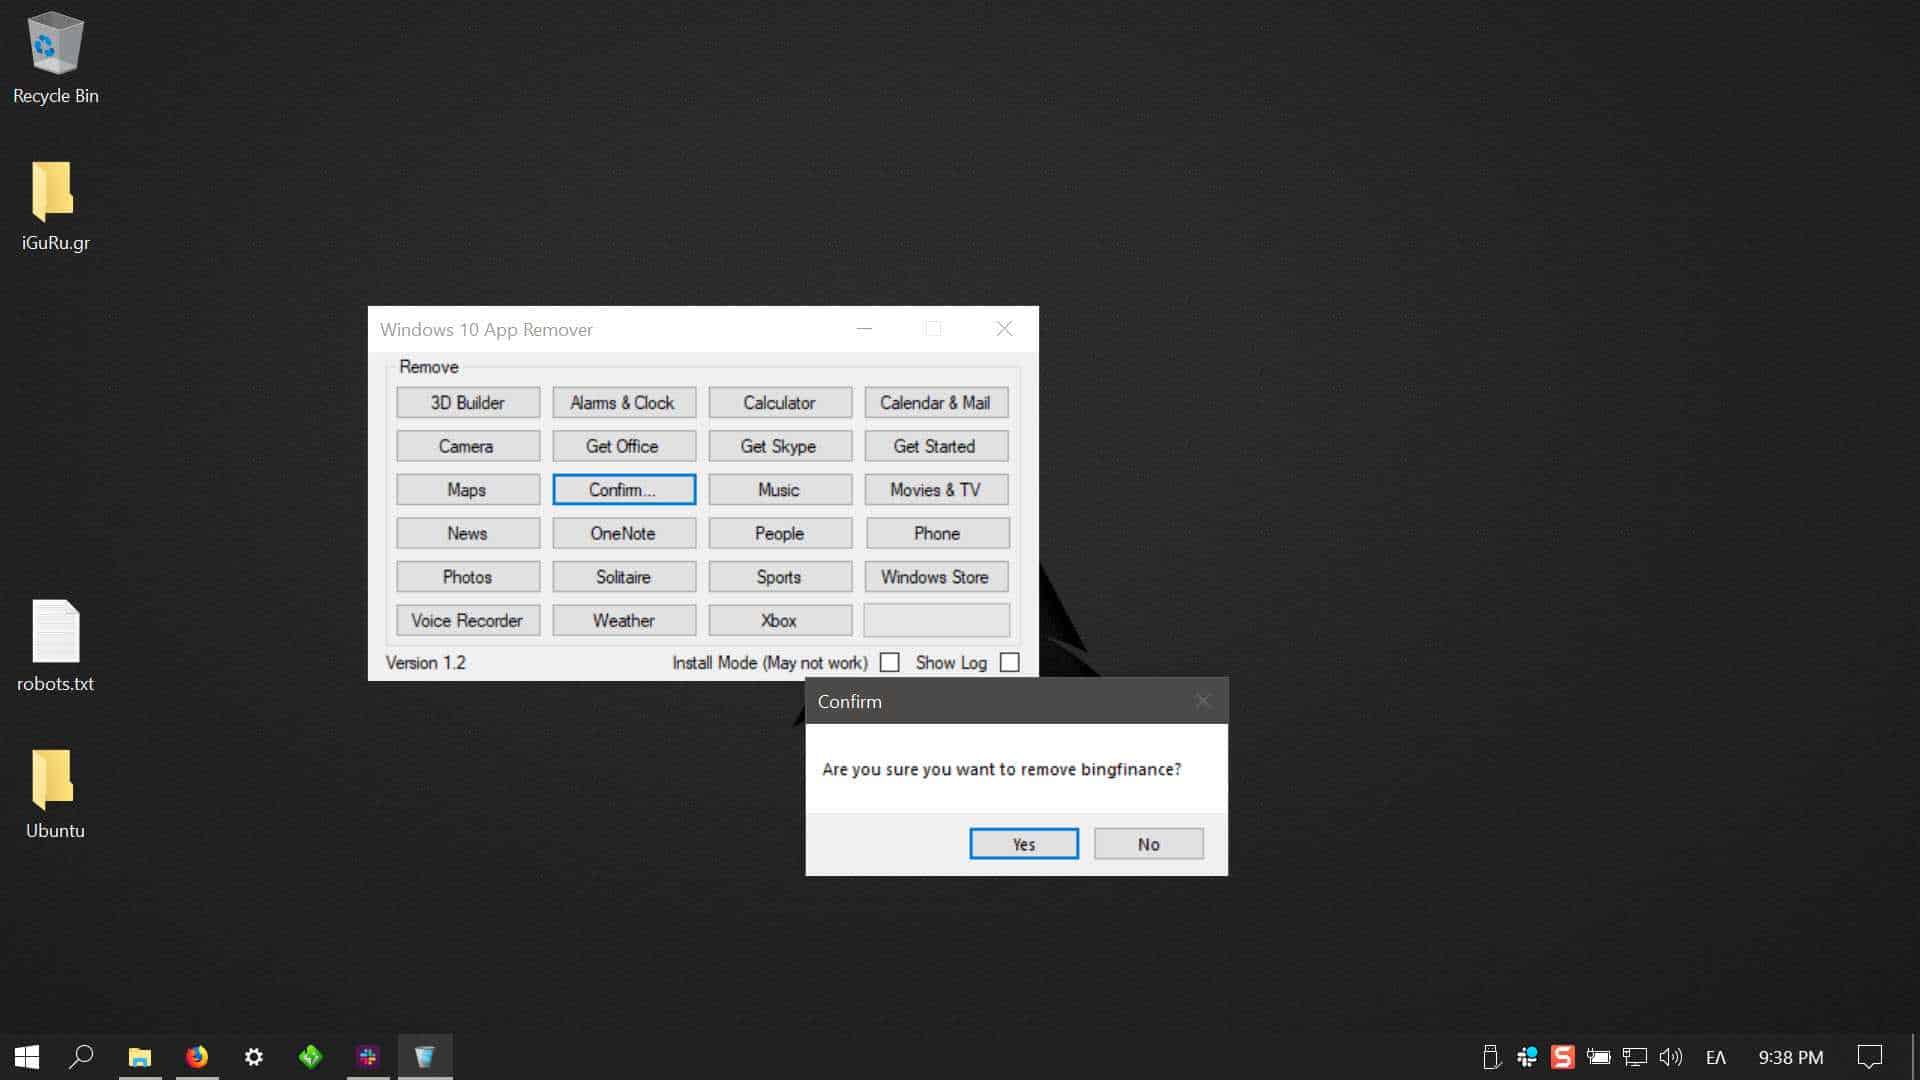Remove the Music app
The height and width of the screenshot is (1080, 1920).
779,490
